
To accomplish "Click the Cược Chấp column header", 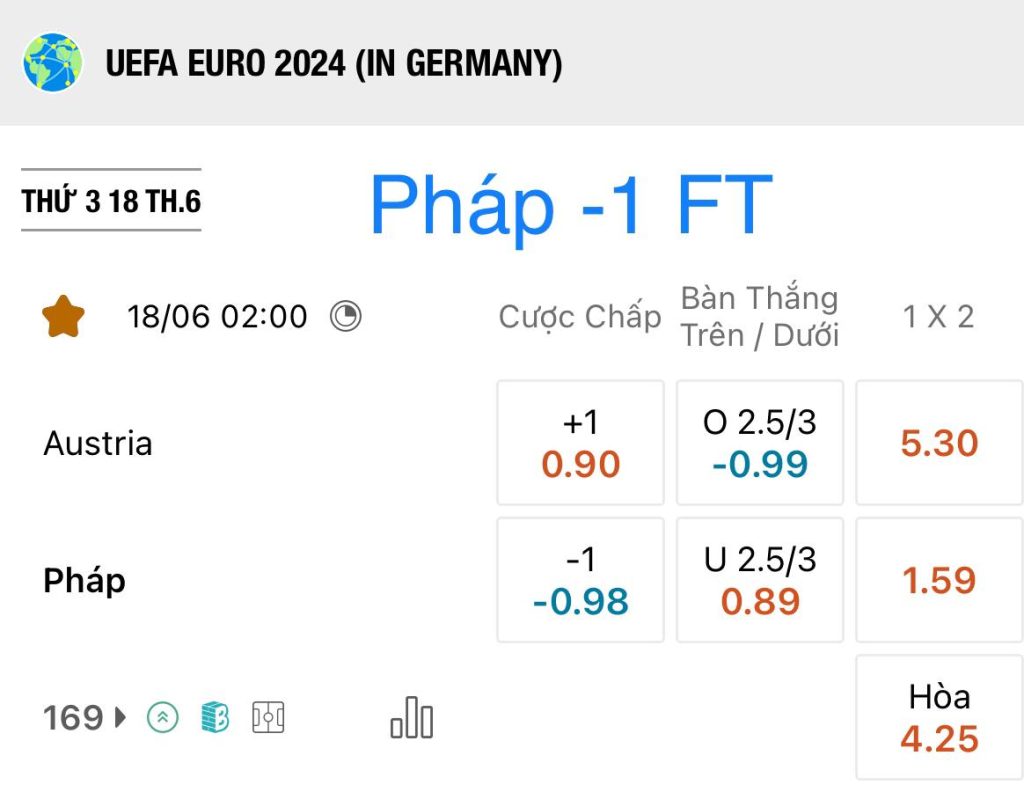I will pos(580,317).
